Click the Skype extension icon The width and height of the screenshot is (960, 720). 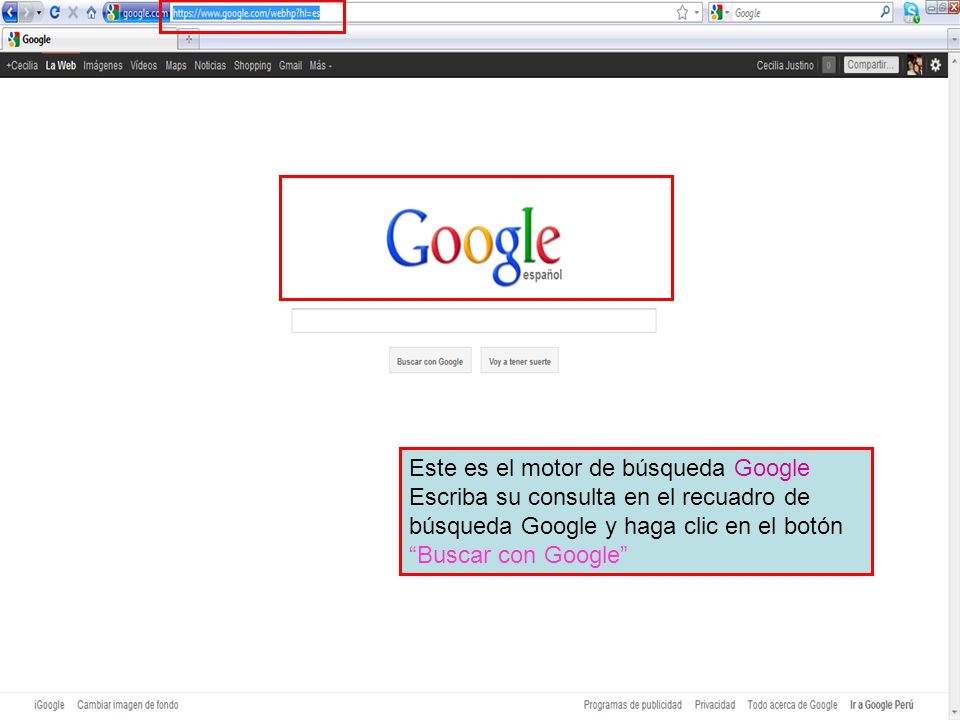point(911,13)
